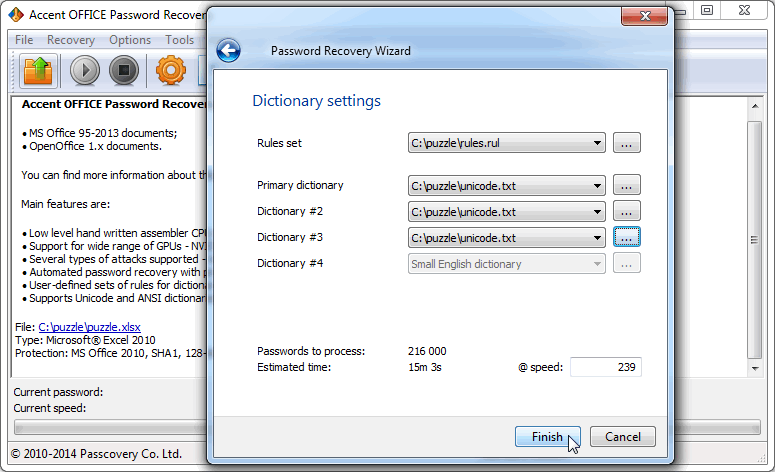The height and width of the screenshot is (472, 775).
Task: Expand the Rules set dropdown
Action: click(x=597, y=143)
